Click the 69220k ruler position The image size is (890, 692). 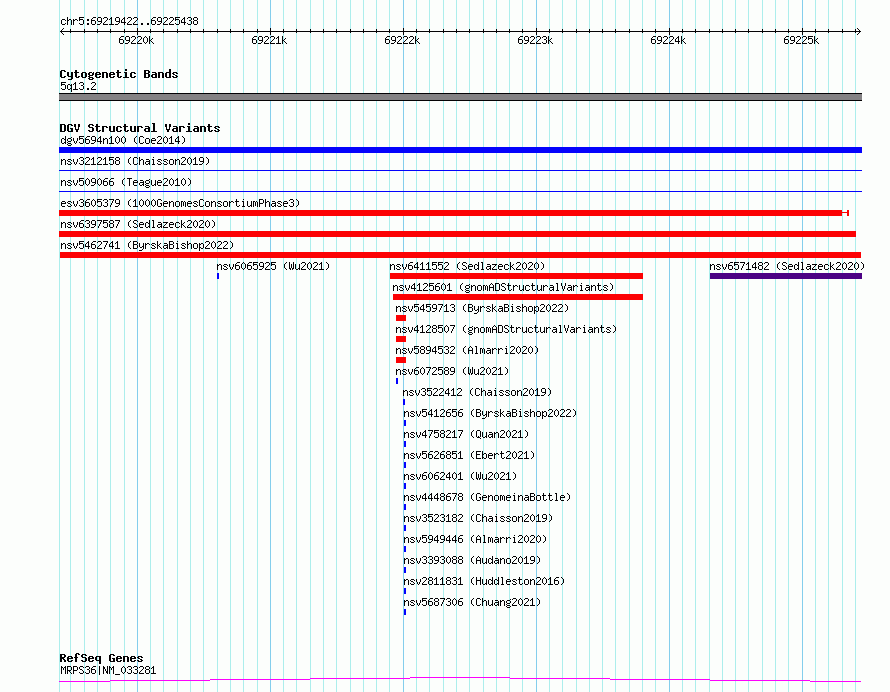coord(136,40)
